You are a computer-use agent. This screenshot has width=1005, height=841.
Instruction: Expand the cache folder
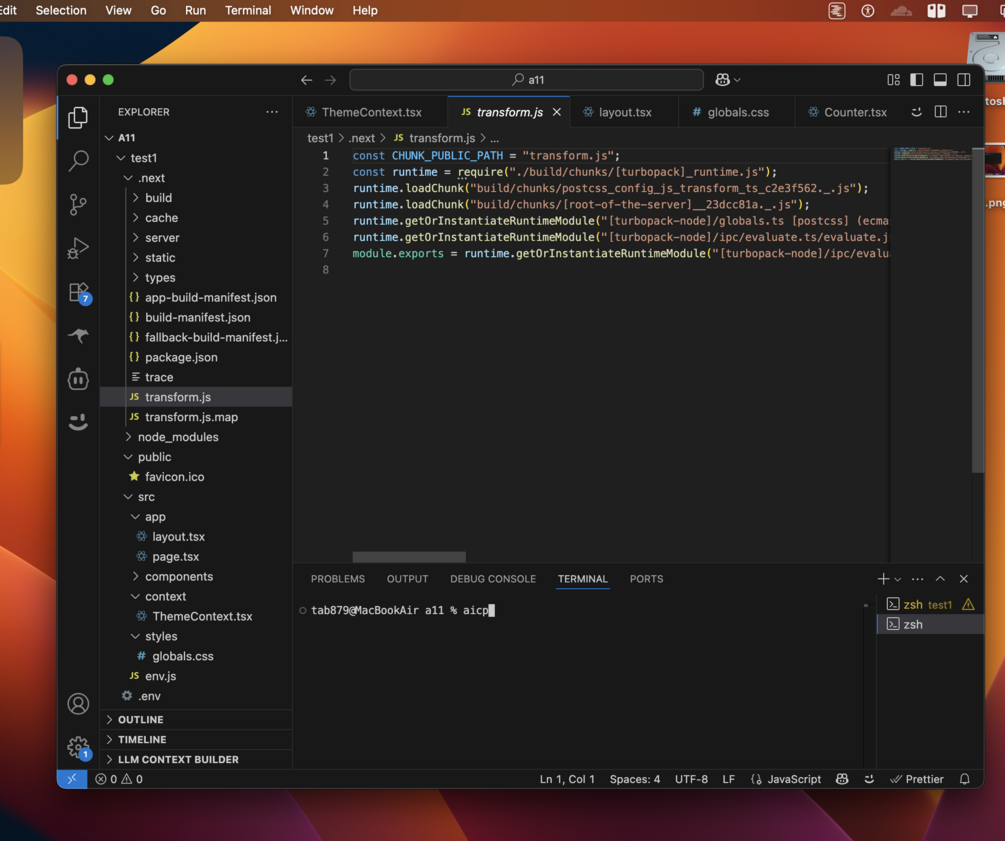point(196,217)
